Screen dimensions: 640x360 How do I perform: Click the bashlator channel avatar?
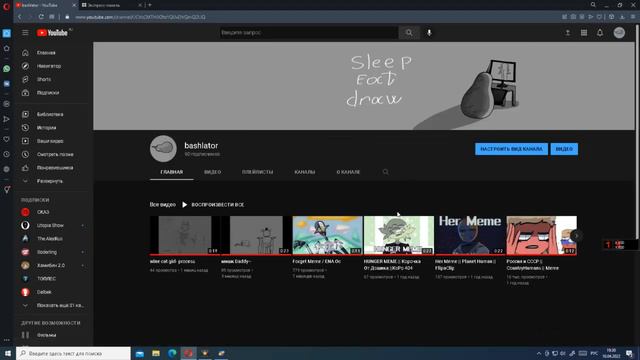(163, 149)
